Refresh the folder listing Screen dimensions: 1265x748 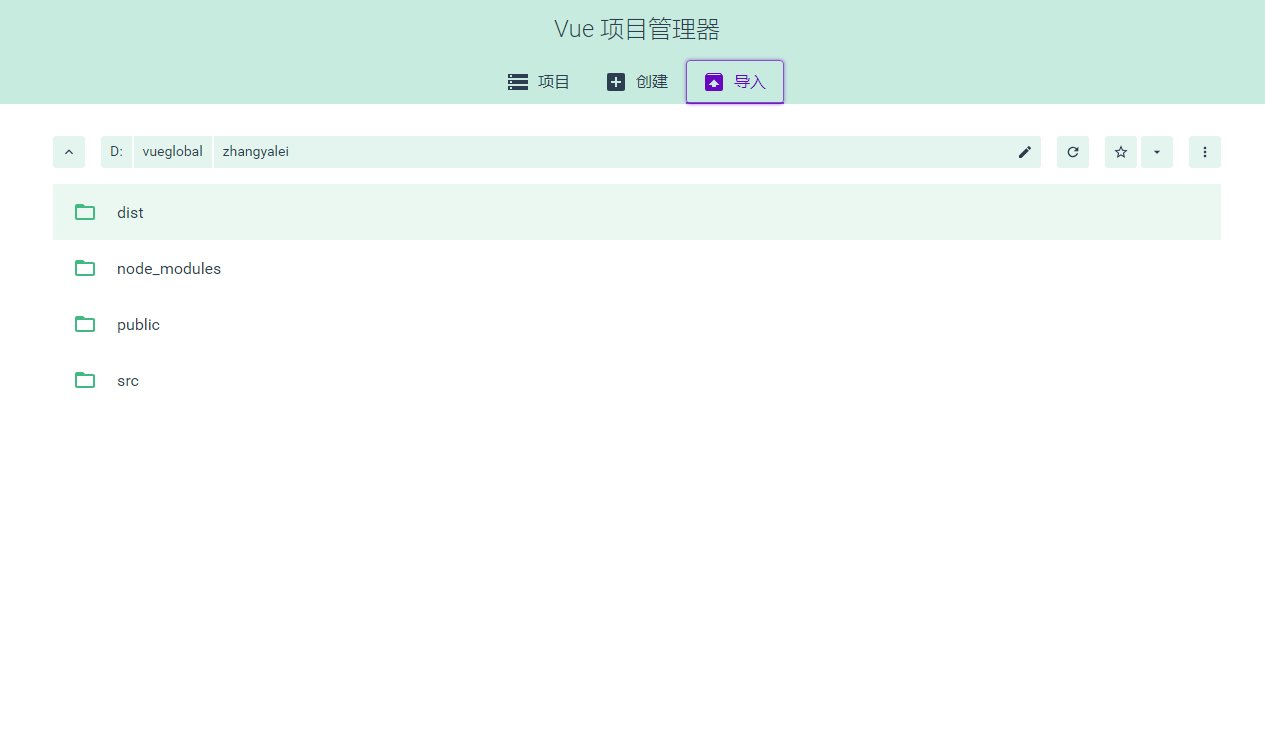[1073, 152]
